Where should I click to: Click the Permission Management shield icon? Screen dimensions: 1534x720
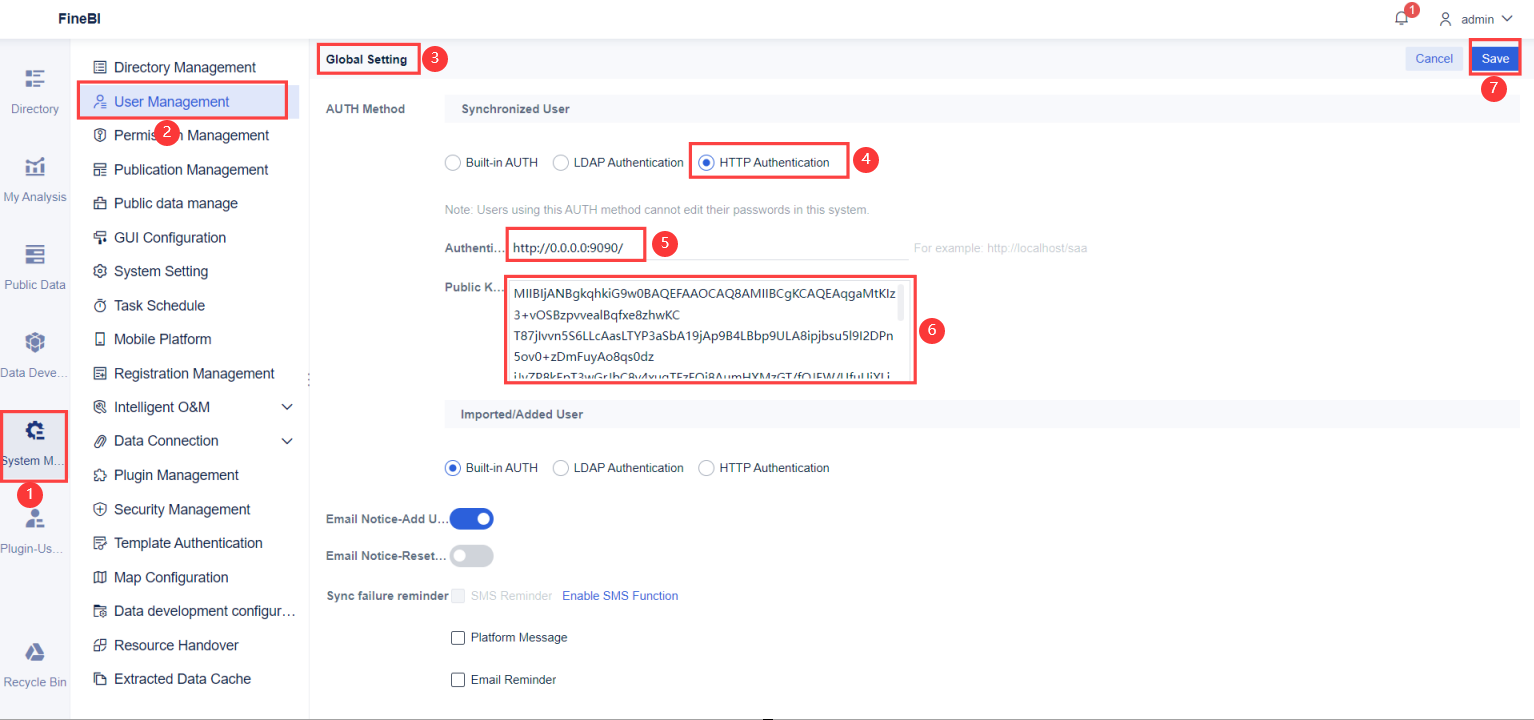click(100, 135)
